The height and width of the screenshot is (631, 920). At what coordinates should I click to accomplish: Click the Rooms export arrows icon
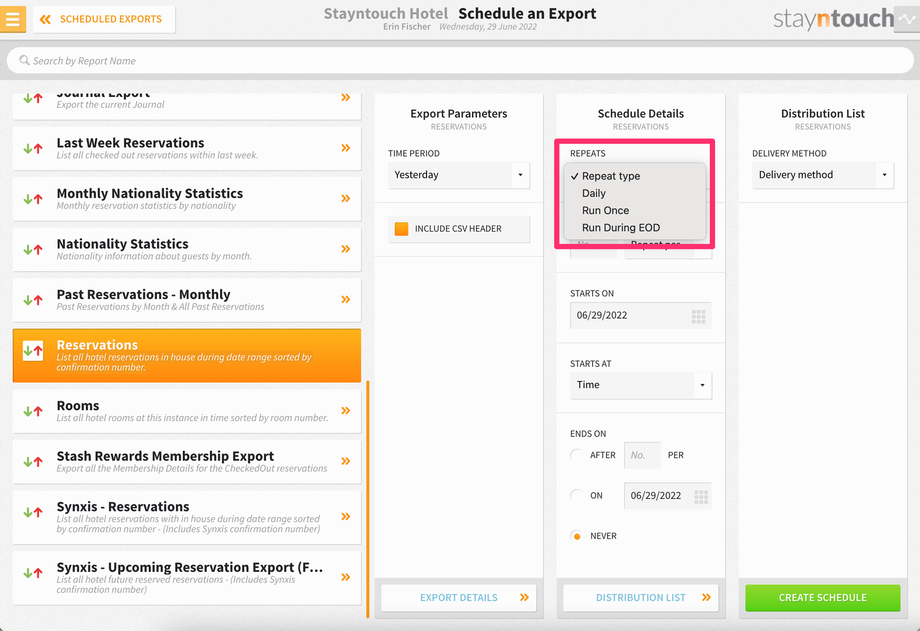click(x=33, y=411)
